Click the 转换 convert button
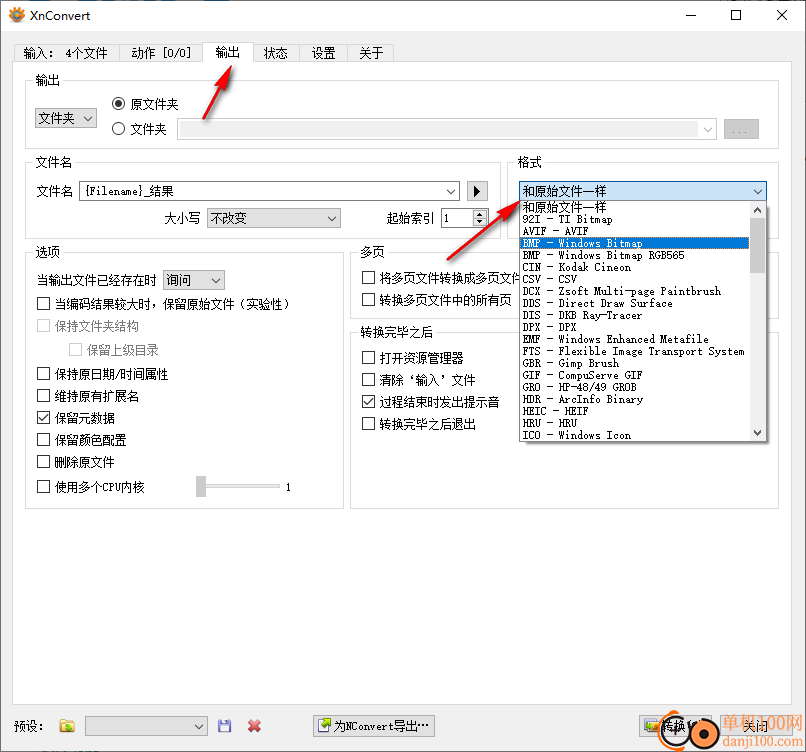The height and width of the screenshot is (752, 806). click(675, 726)
